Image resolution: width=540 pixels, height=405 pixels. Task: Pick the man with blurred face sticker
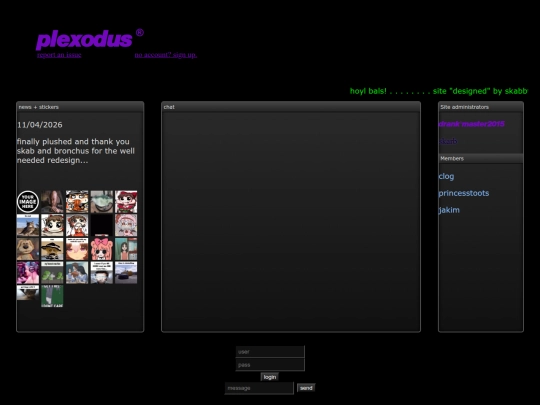[102, 272]
